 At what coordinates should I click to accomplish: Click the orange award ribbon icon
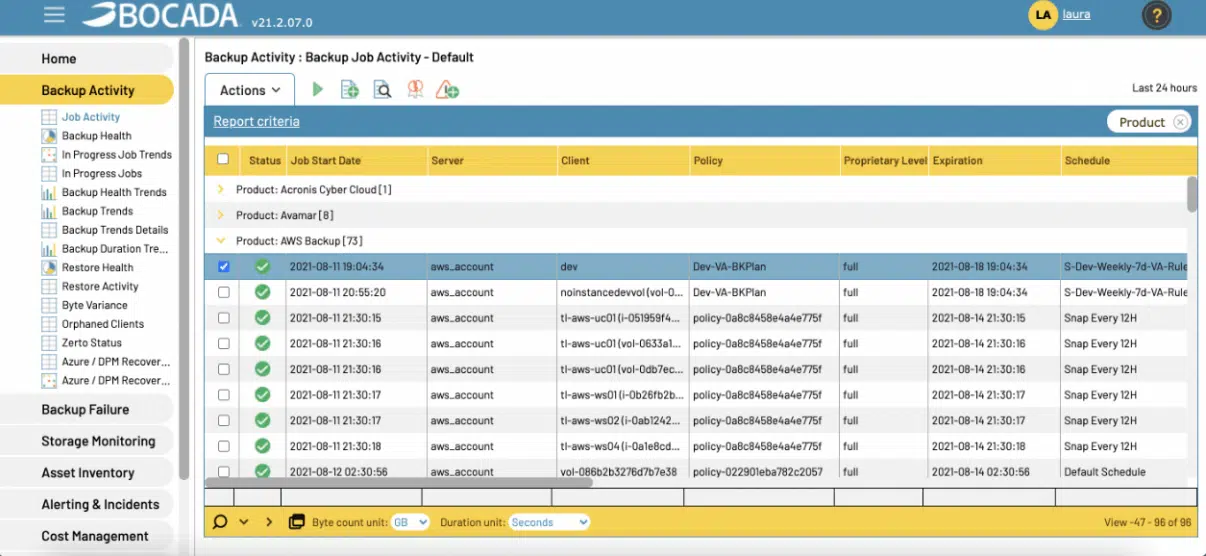click(x=414, y=90)
